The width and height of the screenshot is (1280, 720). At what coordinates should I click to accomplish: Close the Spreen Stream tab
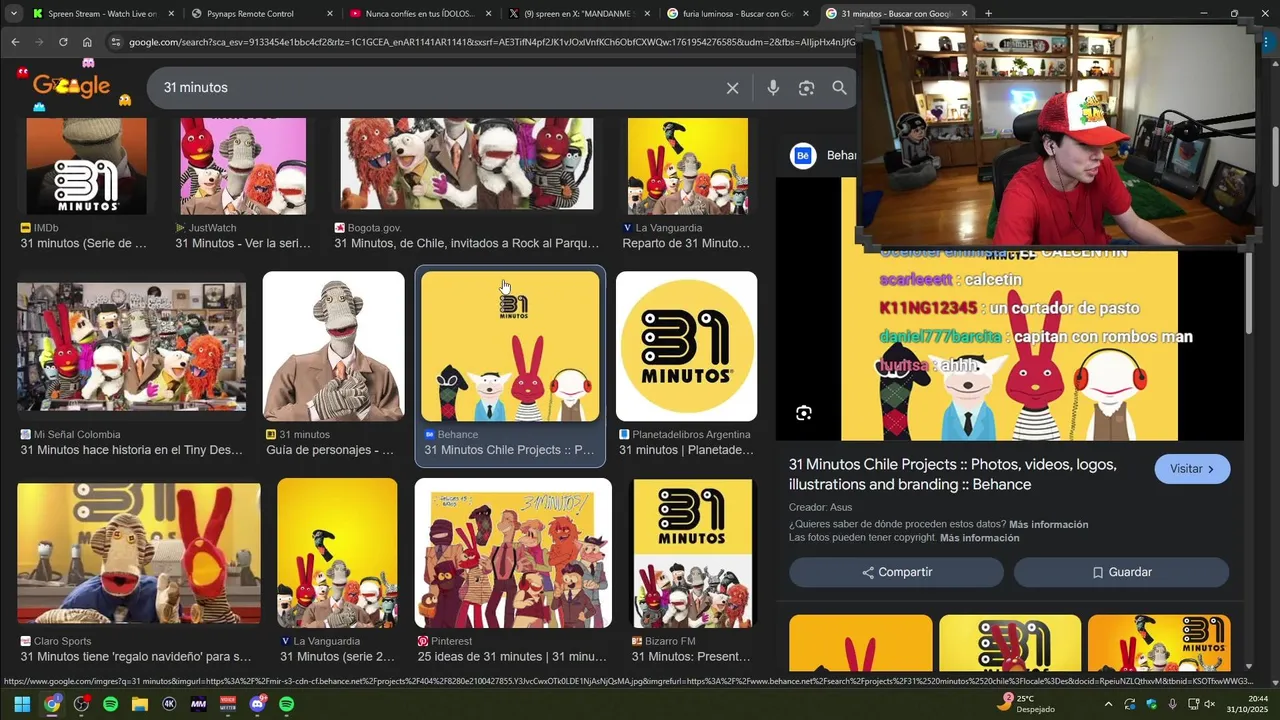tap(171, 14)
